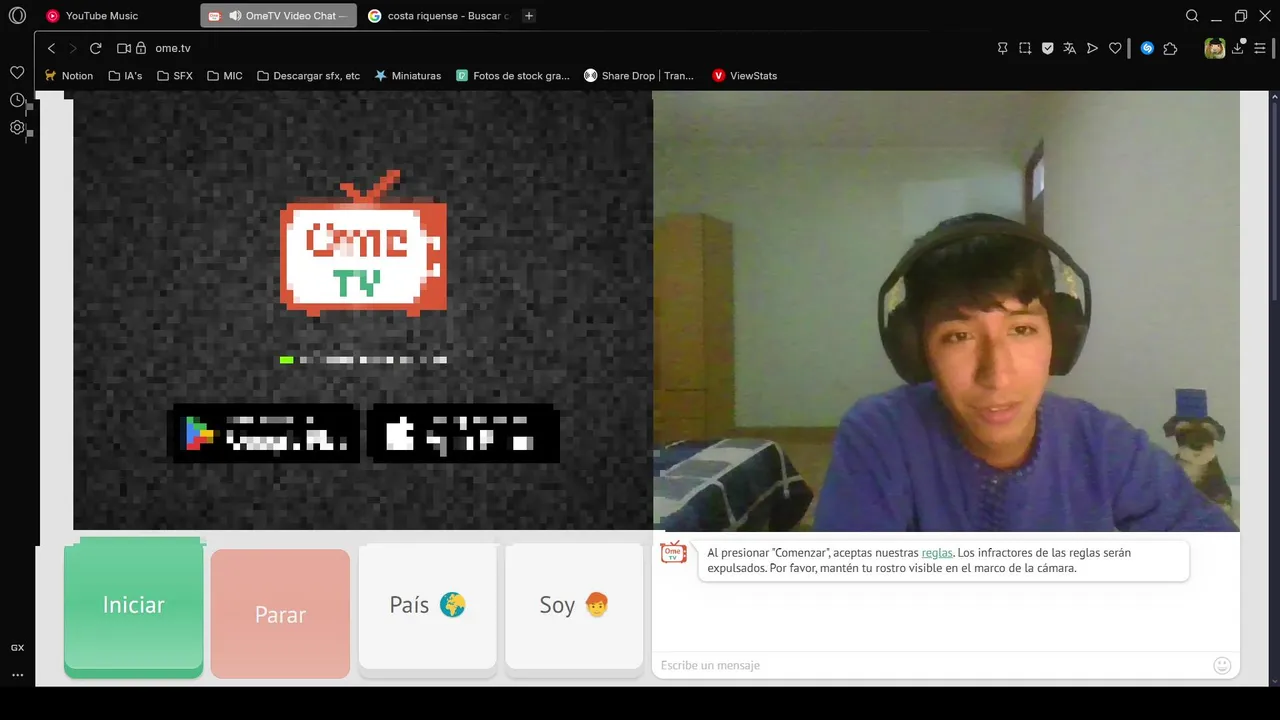Image resolution: width=1280 pixels, height=720 pixels.
Task: Open tab search magnifier icon
Action: click(x=1192, y=16)
